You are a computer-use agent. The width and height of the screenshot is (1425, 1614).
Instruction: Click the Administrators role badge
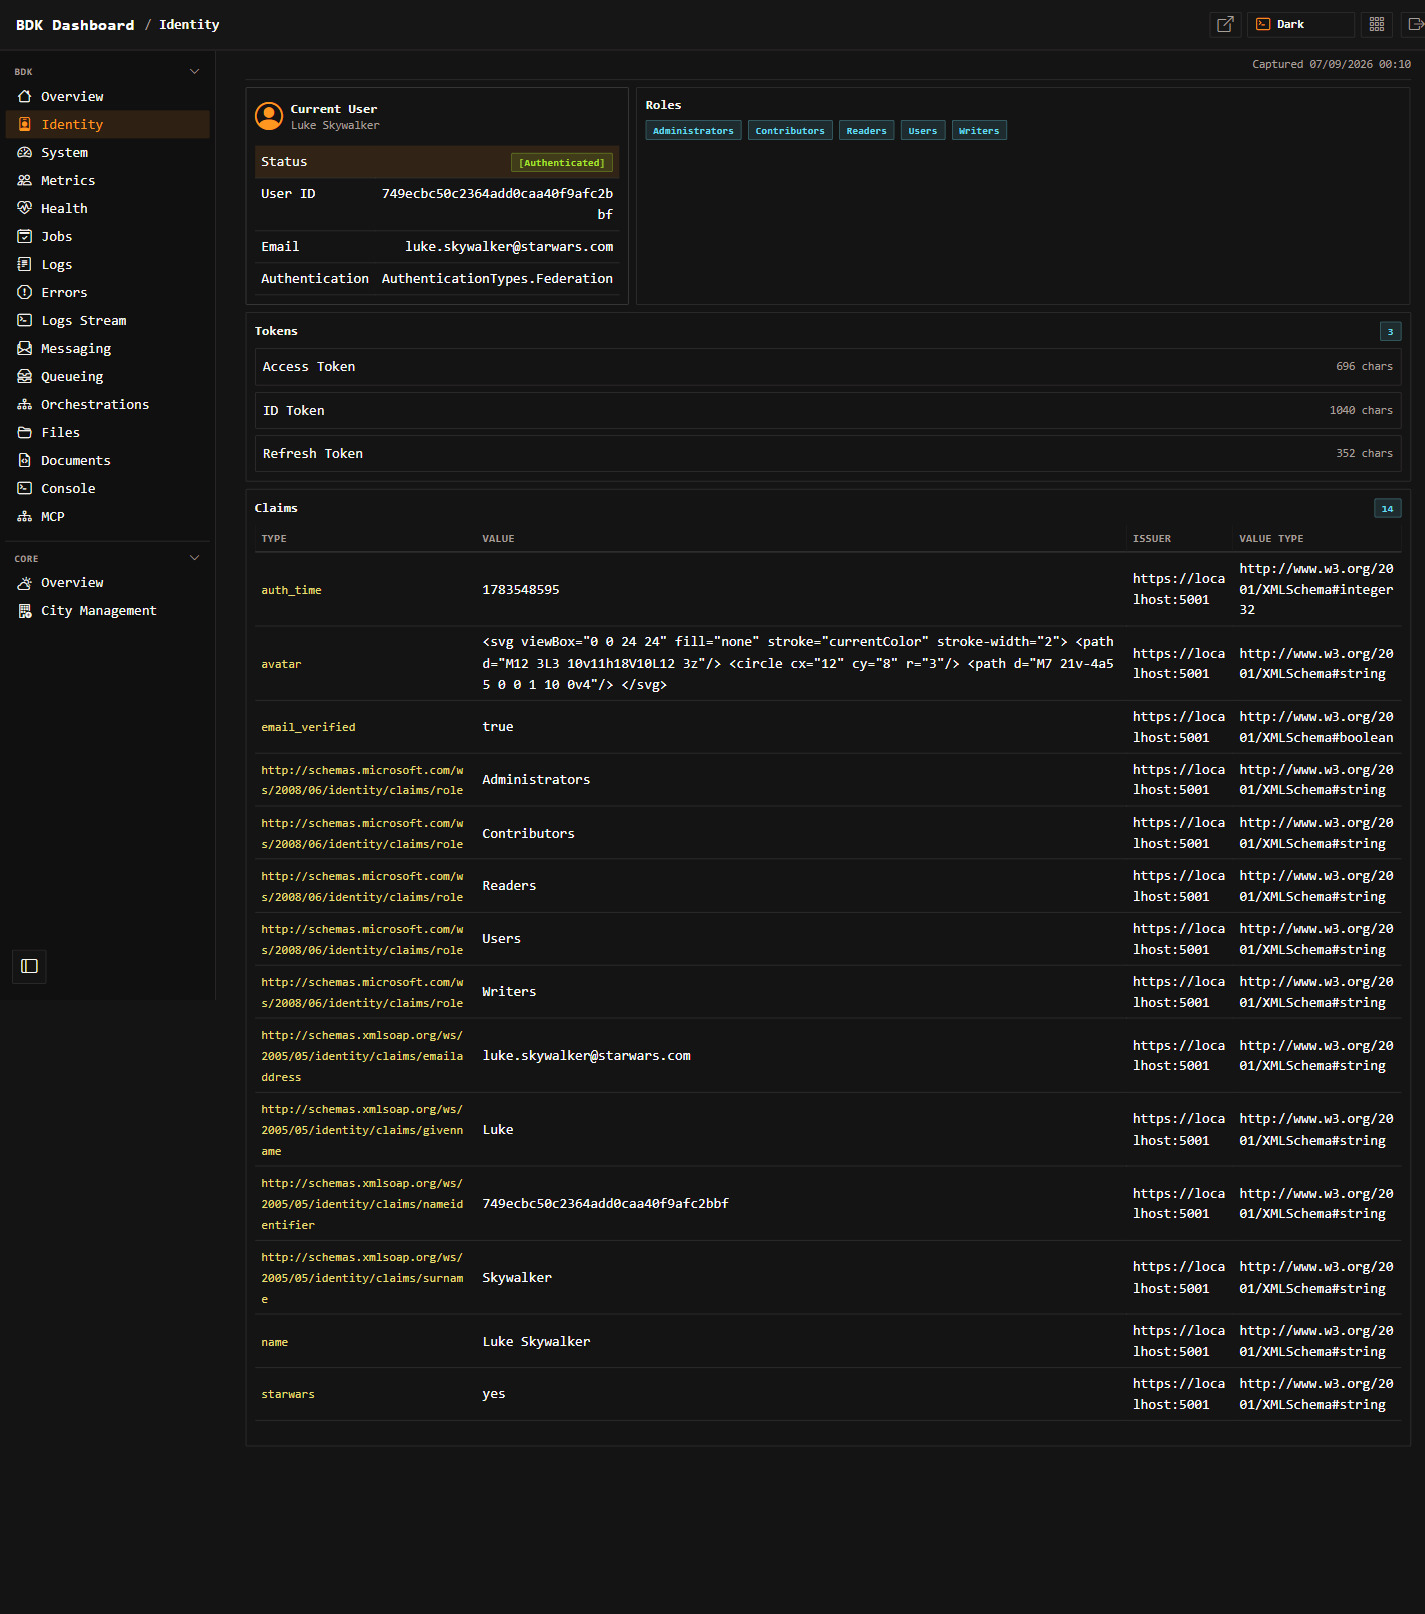693,131
